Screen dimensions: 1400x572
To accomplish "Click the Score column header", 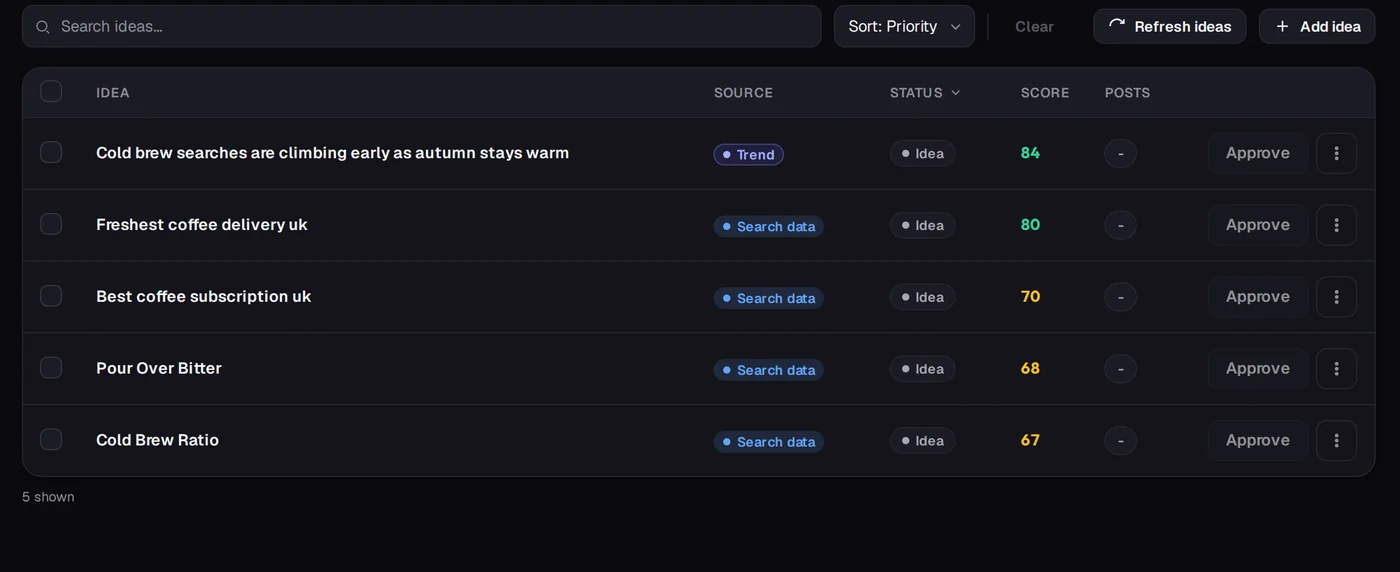I will point(1045,93).
